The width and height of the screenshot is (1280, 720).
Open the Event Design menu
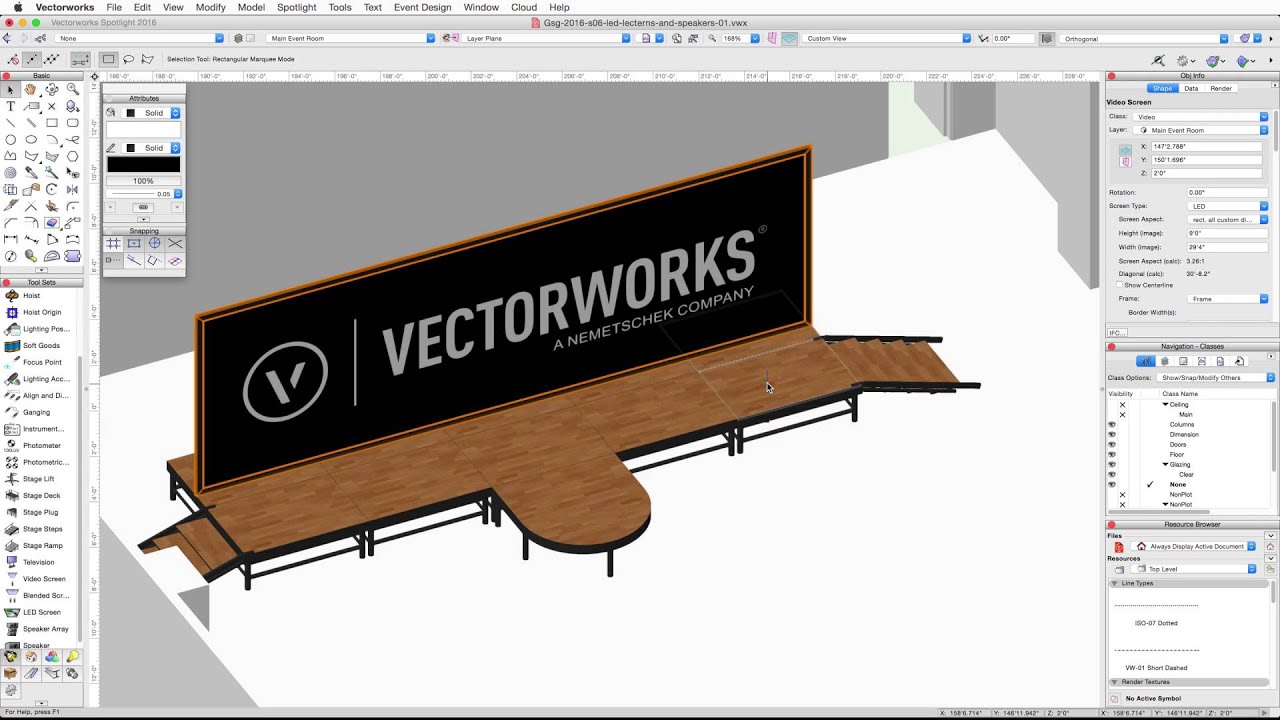point(422,7)
